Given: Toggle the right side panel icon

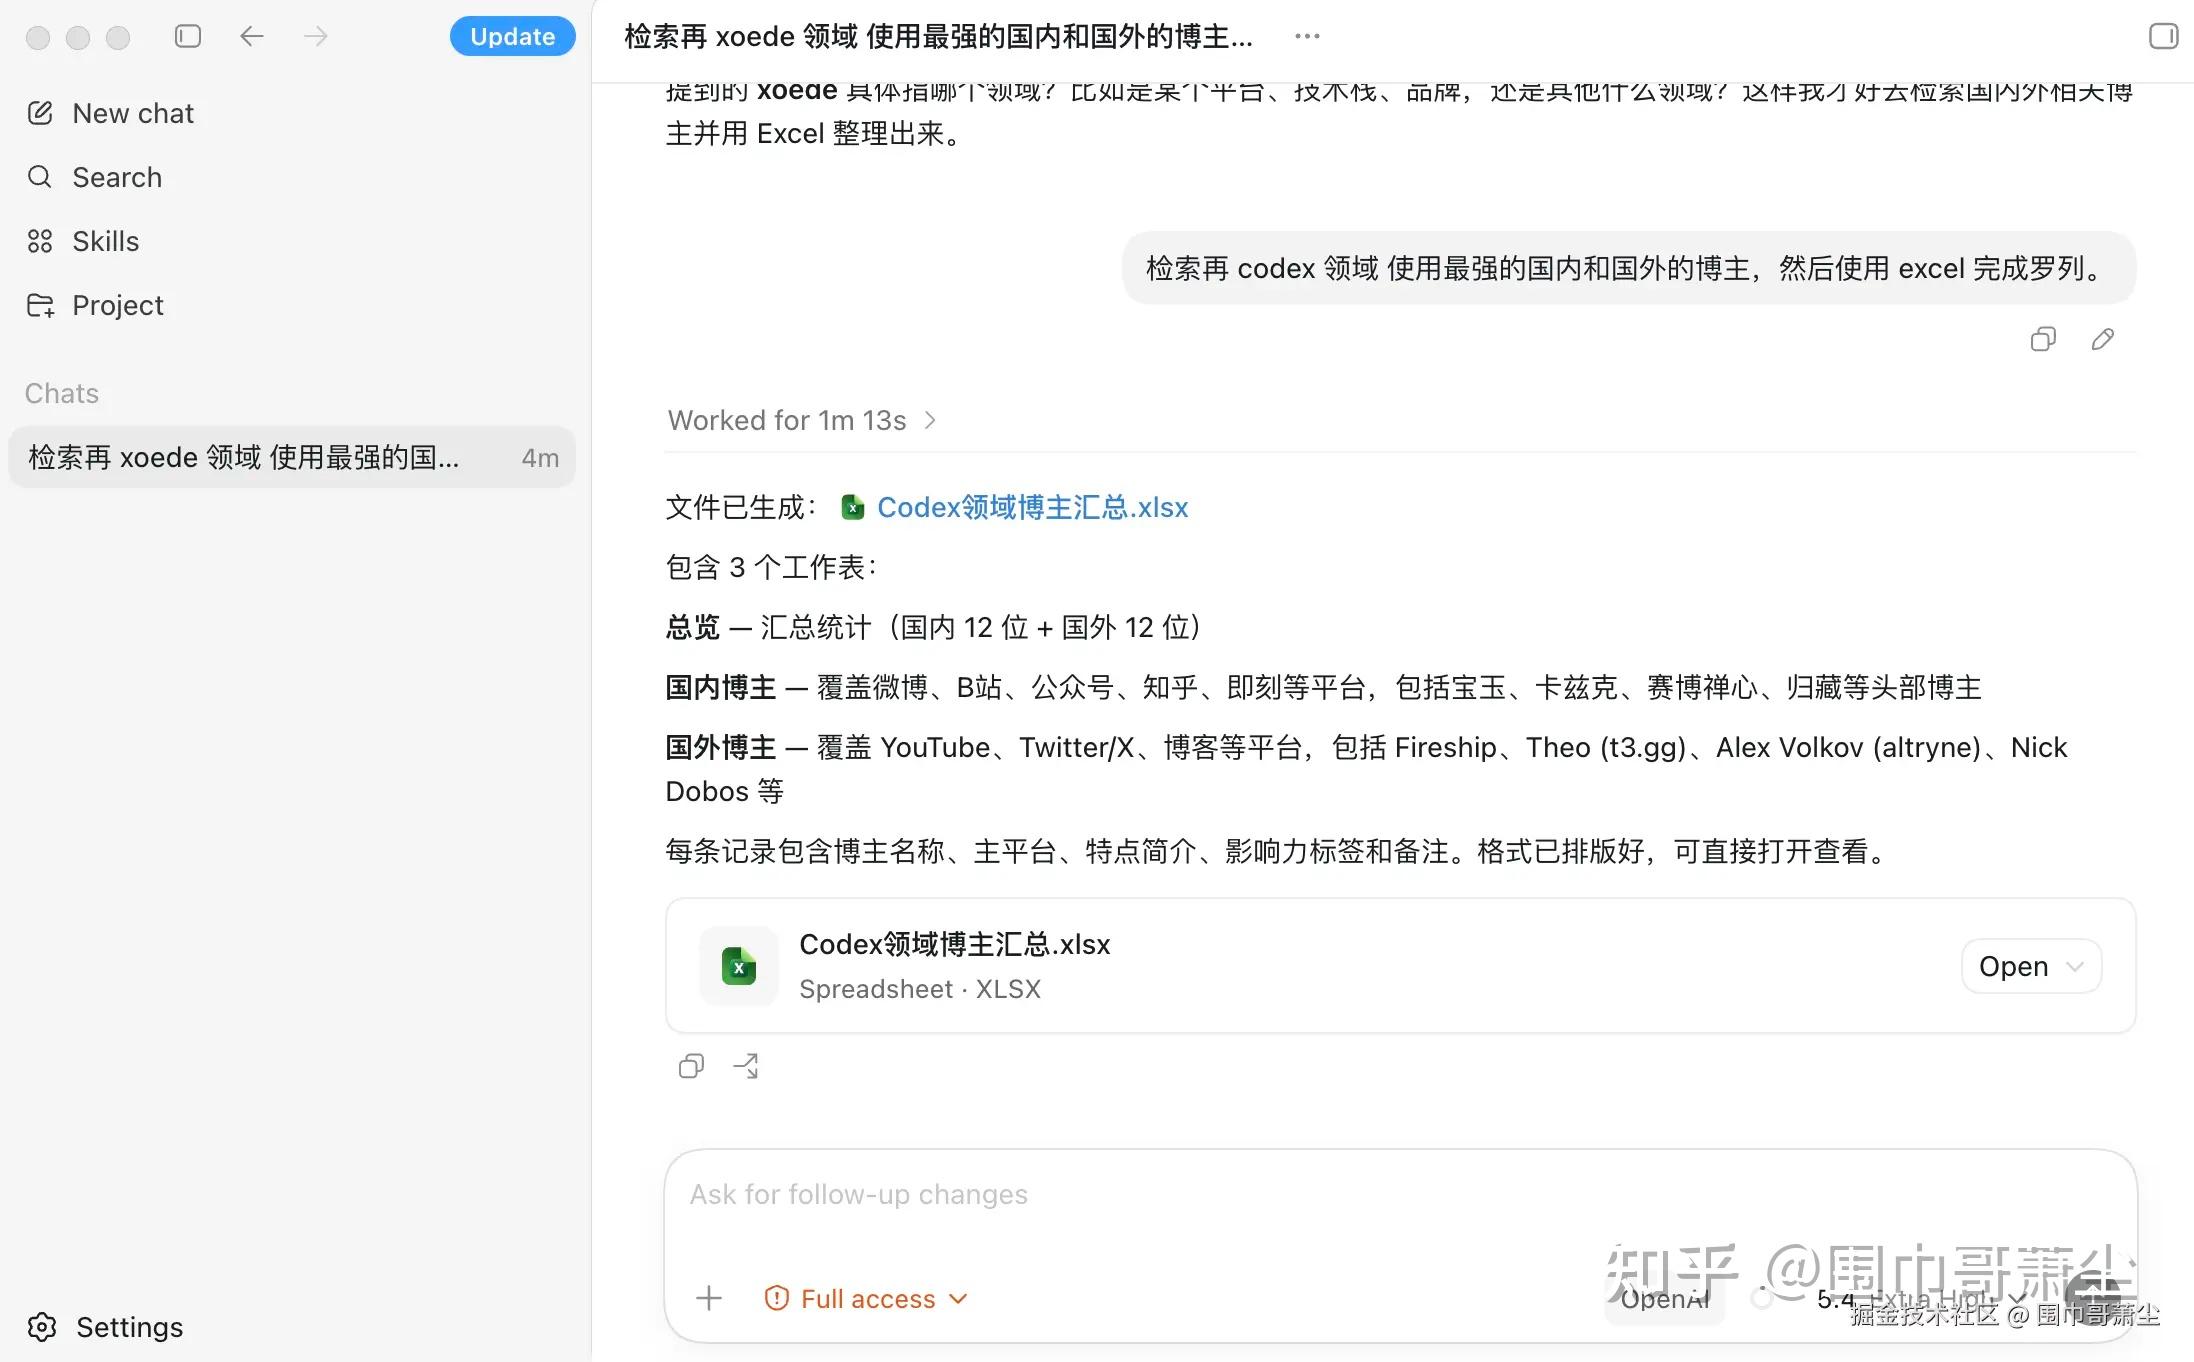Looking at the screenshot, I should coord(2163,37).
